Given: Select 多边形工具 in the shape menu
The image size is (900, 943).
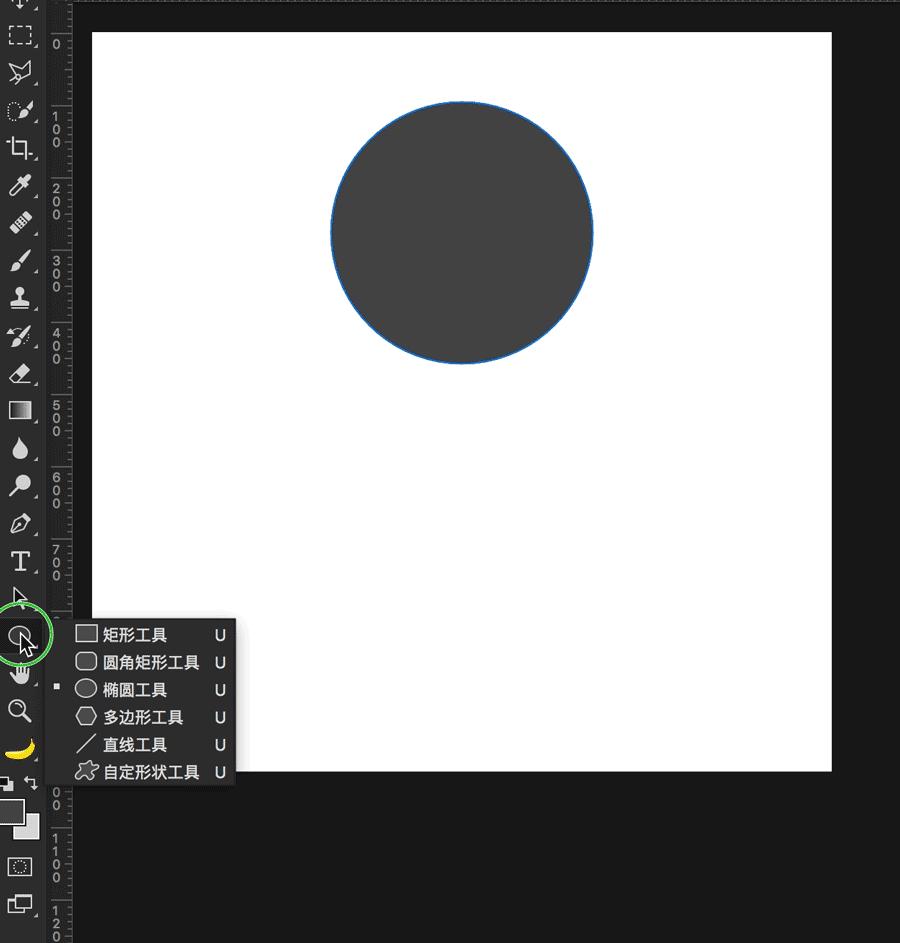Looking at the screenshot, I should (x=142, y=717).
